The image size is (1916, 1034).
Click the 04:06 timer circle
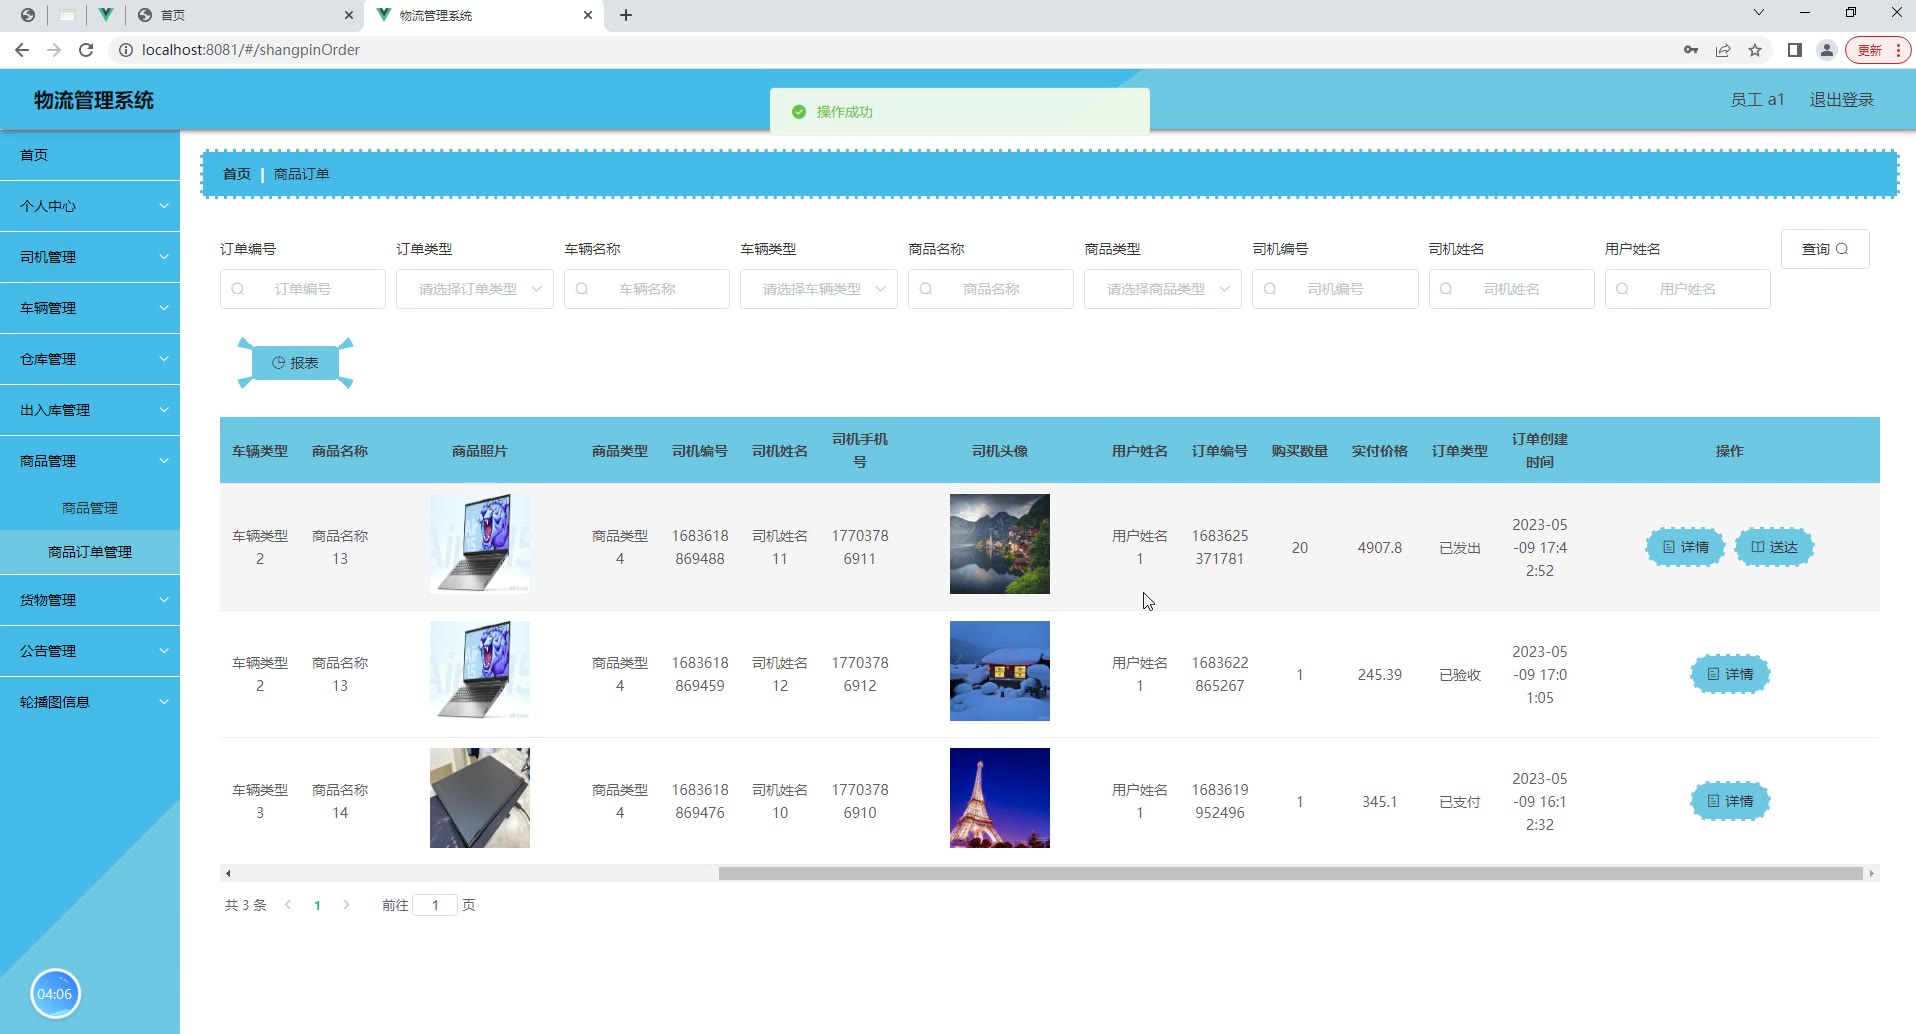click(x=55, y=994)
